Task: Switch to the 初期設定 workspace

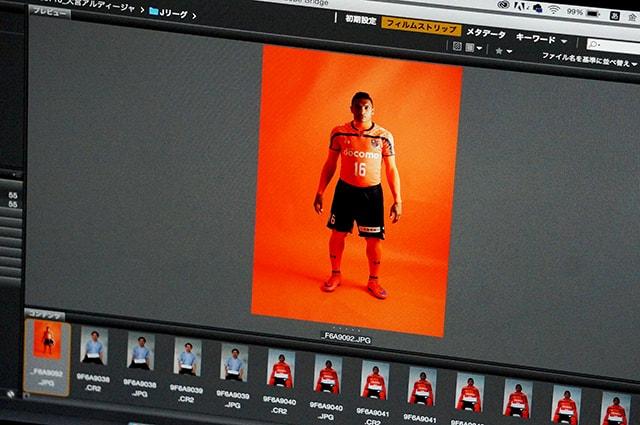Action: (x=360, y=19)
